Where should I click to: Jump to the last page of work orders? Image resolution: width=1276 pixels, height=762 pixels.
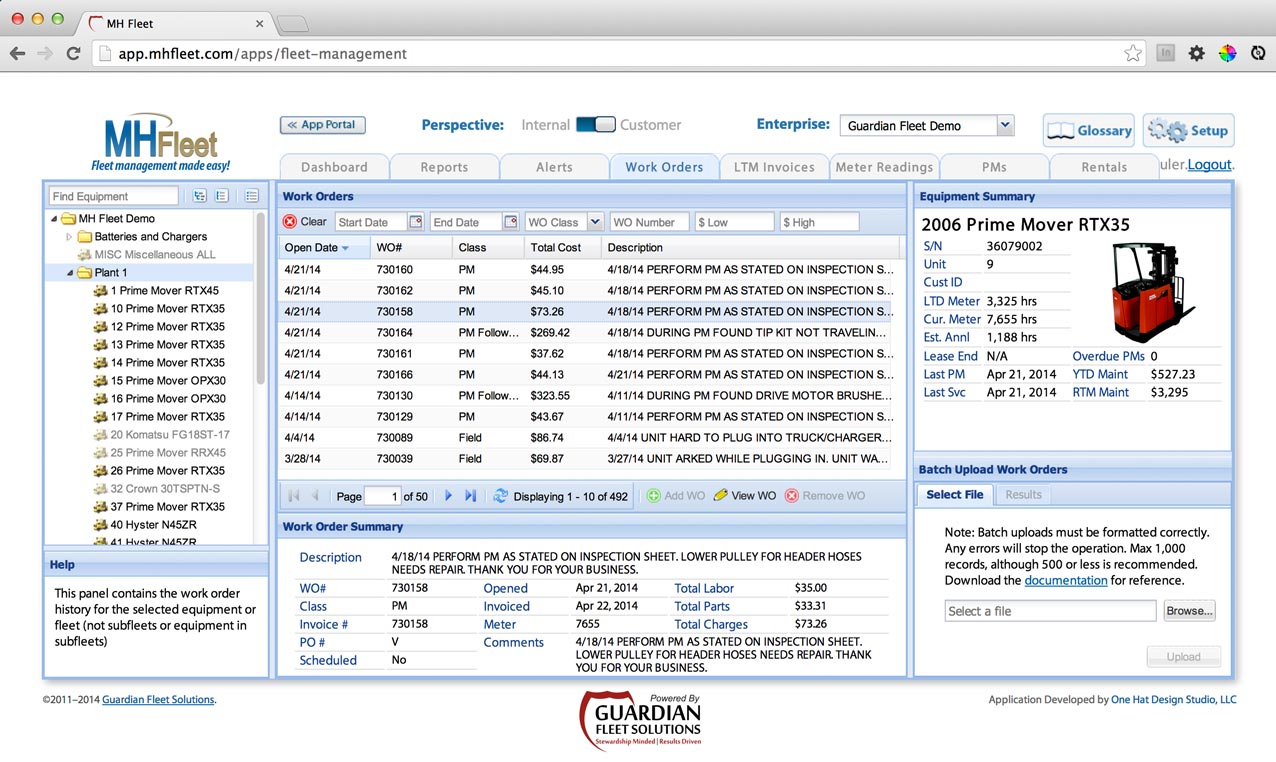point(470,496)
